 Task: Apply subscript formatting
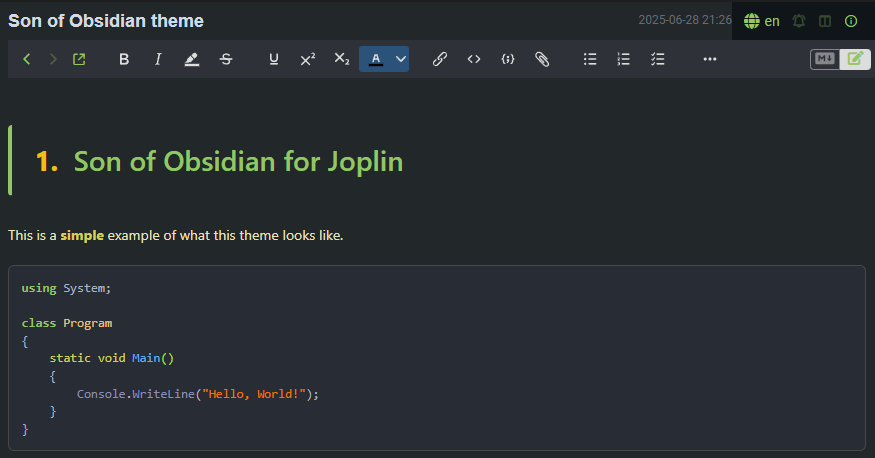342,59
